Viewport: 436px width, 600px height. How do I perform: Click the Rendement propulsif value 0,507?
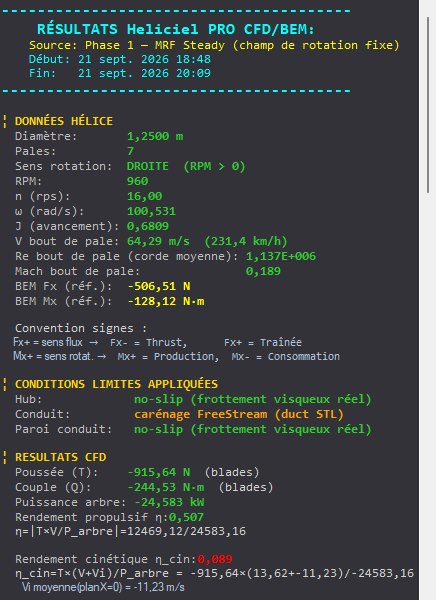click(x=186, y=517)
